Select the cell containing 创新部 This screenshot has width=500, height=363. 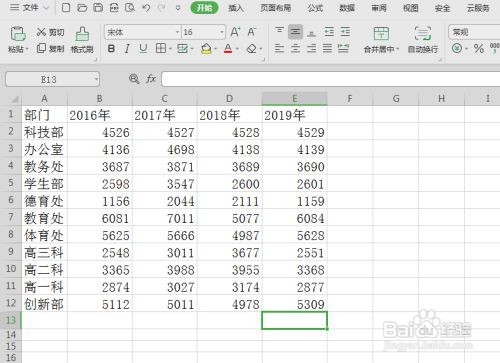44,304
